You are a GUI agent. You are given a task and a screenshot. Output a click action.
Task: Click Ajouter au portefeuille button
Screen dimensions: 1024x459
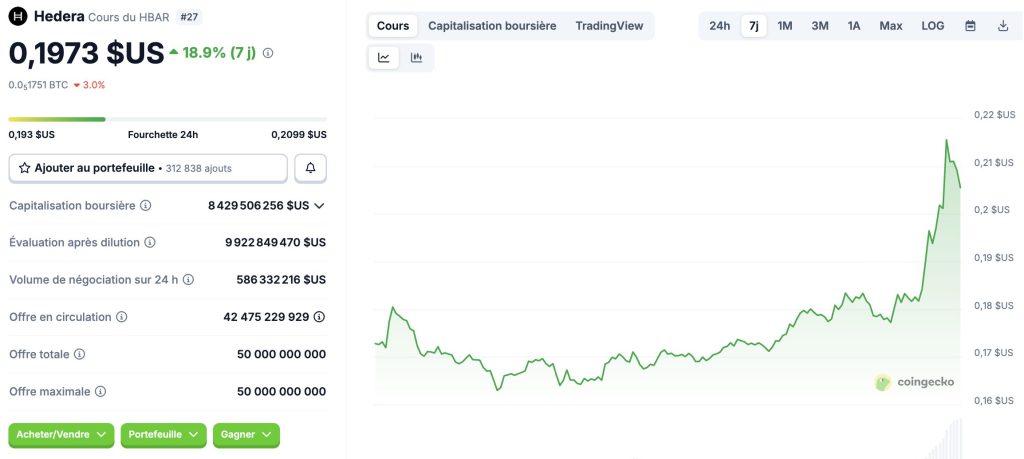[148, 168]
